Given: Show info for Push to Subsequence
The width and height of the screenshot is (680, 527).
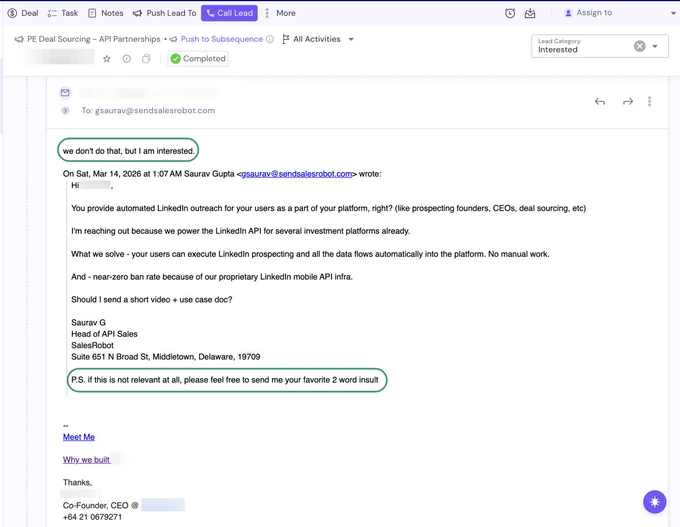Looking at the screenshot, I should tap(270, 39).
